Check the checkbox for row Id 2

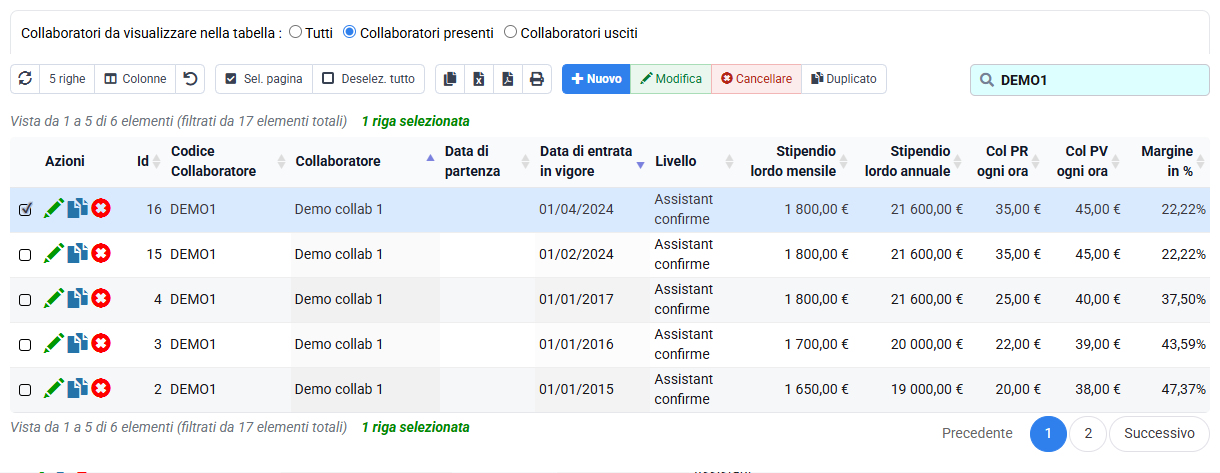25,389
